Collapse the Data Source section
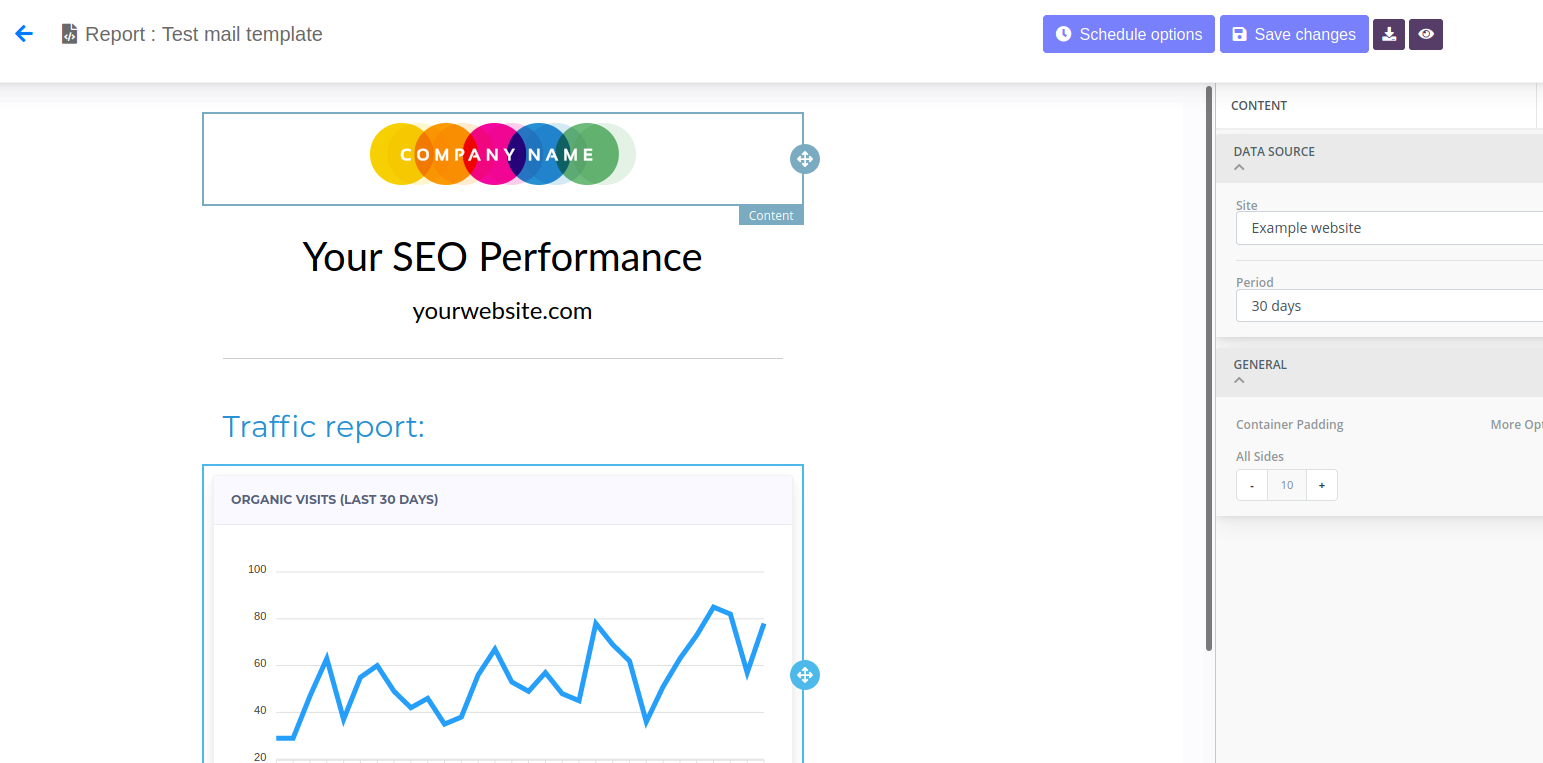 pyautogui.click(x=1240, y=167)
